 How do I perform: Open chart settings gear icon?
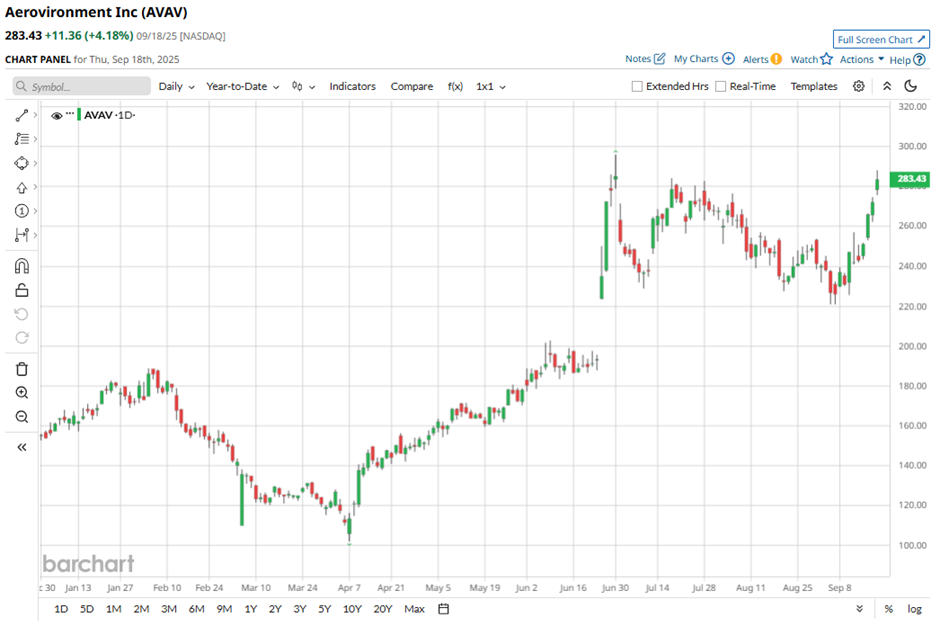pyautogui.click(x=859, y=86)
